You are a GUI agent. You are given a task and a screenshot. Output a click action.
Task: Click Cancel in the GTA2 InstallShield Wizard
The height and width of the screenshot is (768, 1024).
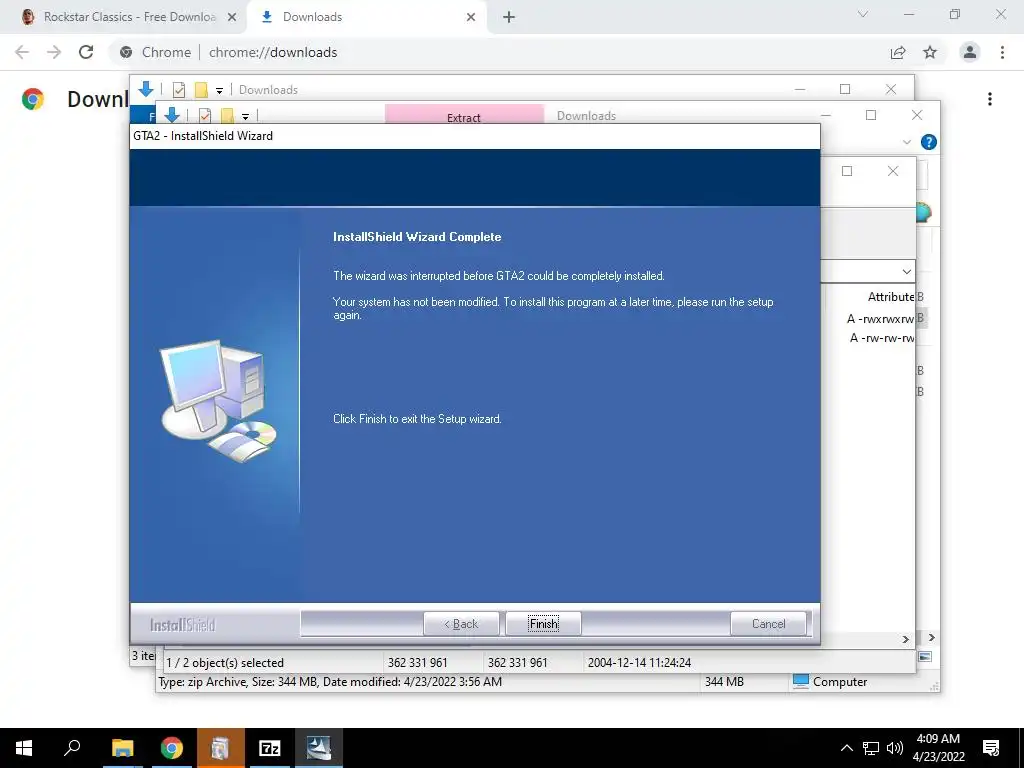pos(769,624)
